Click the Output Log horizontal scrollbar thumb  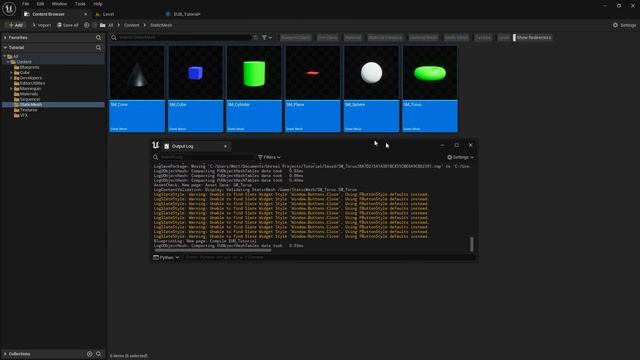[213, 250]
